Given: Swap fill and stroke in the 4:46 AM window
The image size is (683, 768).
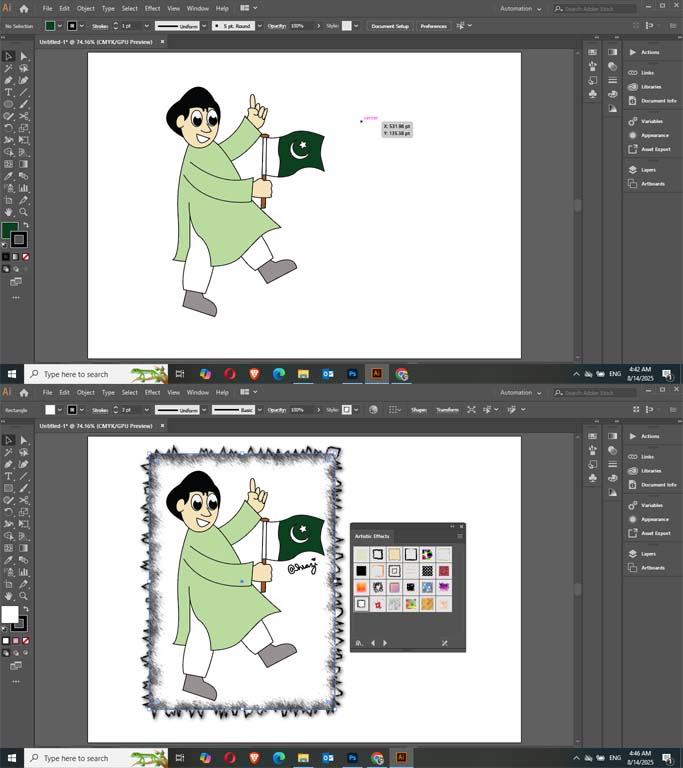Looking at the screenshot, I should (x=26, y=609).
